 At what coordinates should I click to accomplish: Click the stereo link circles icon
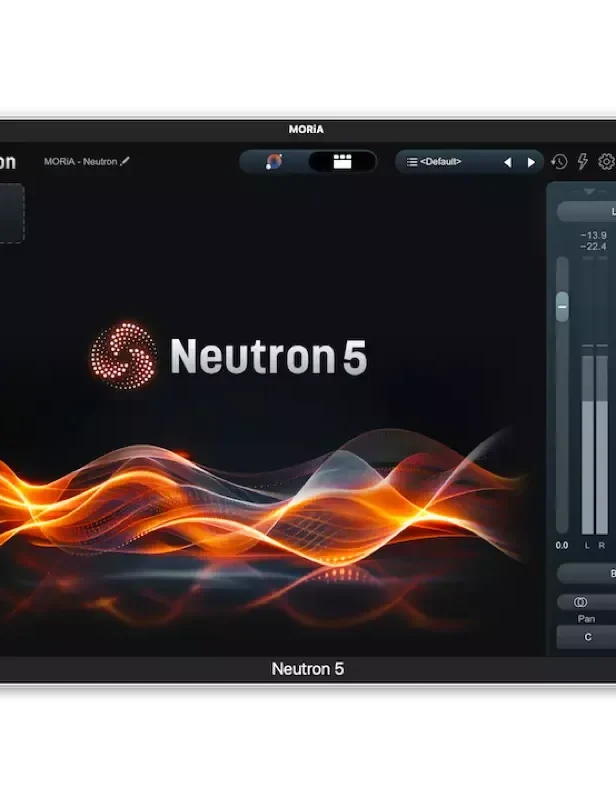click(x=580, y=602)
